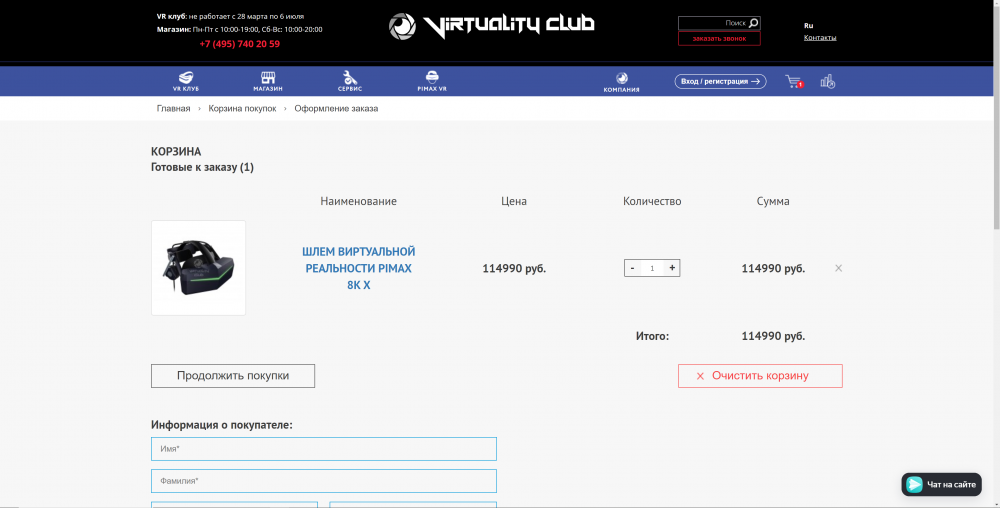Image resolution: width=1000 pixels, height=508 pixels.
Task: Focus the Имя* input field
Action: pyautogui.click(x=324, y=449)
